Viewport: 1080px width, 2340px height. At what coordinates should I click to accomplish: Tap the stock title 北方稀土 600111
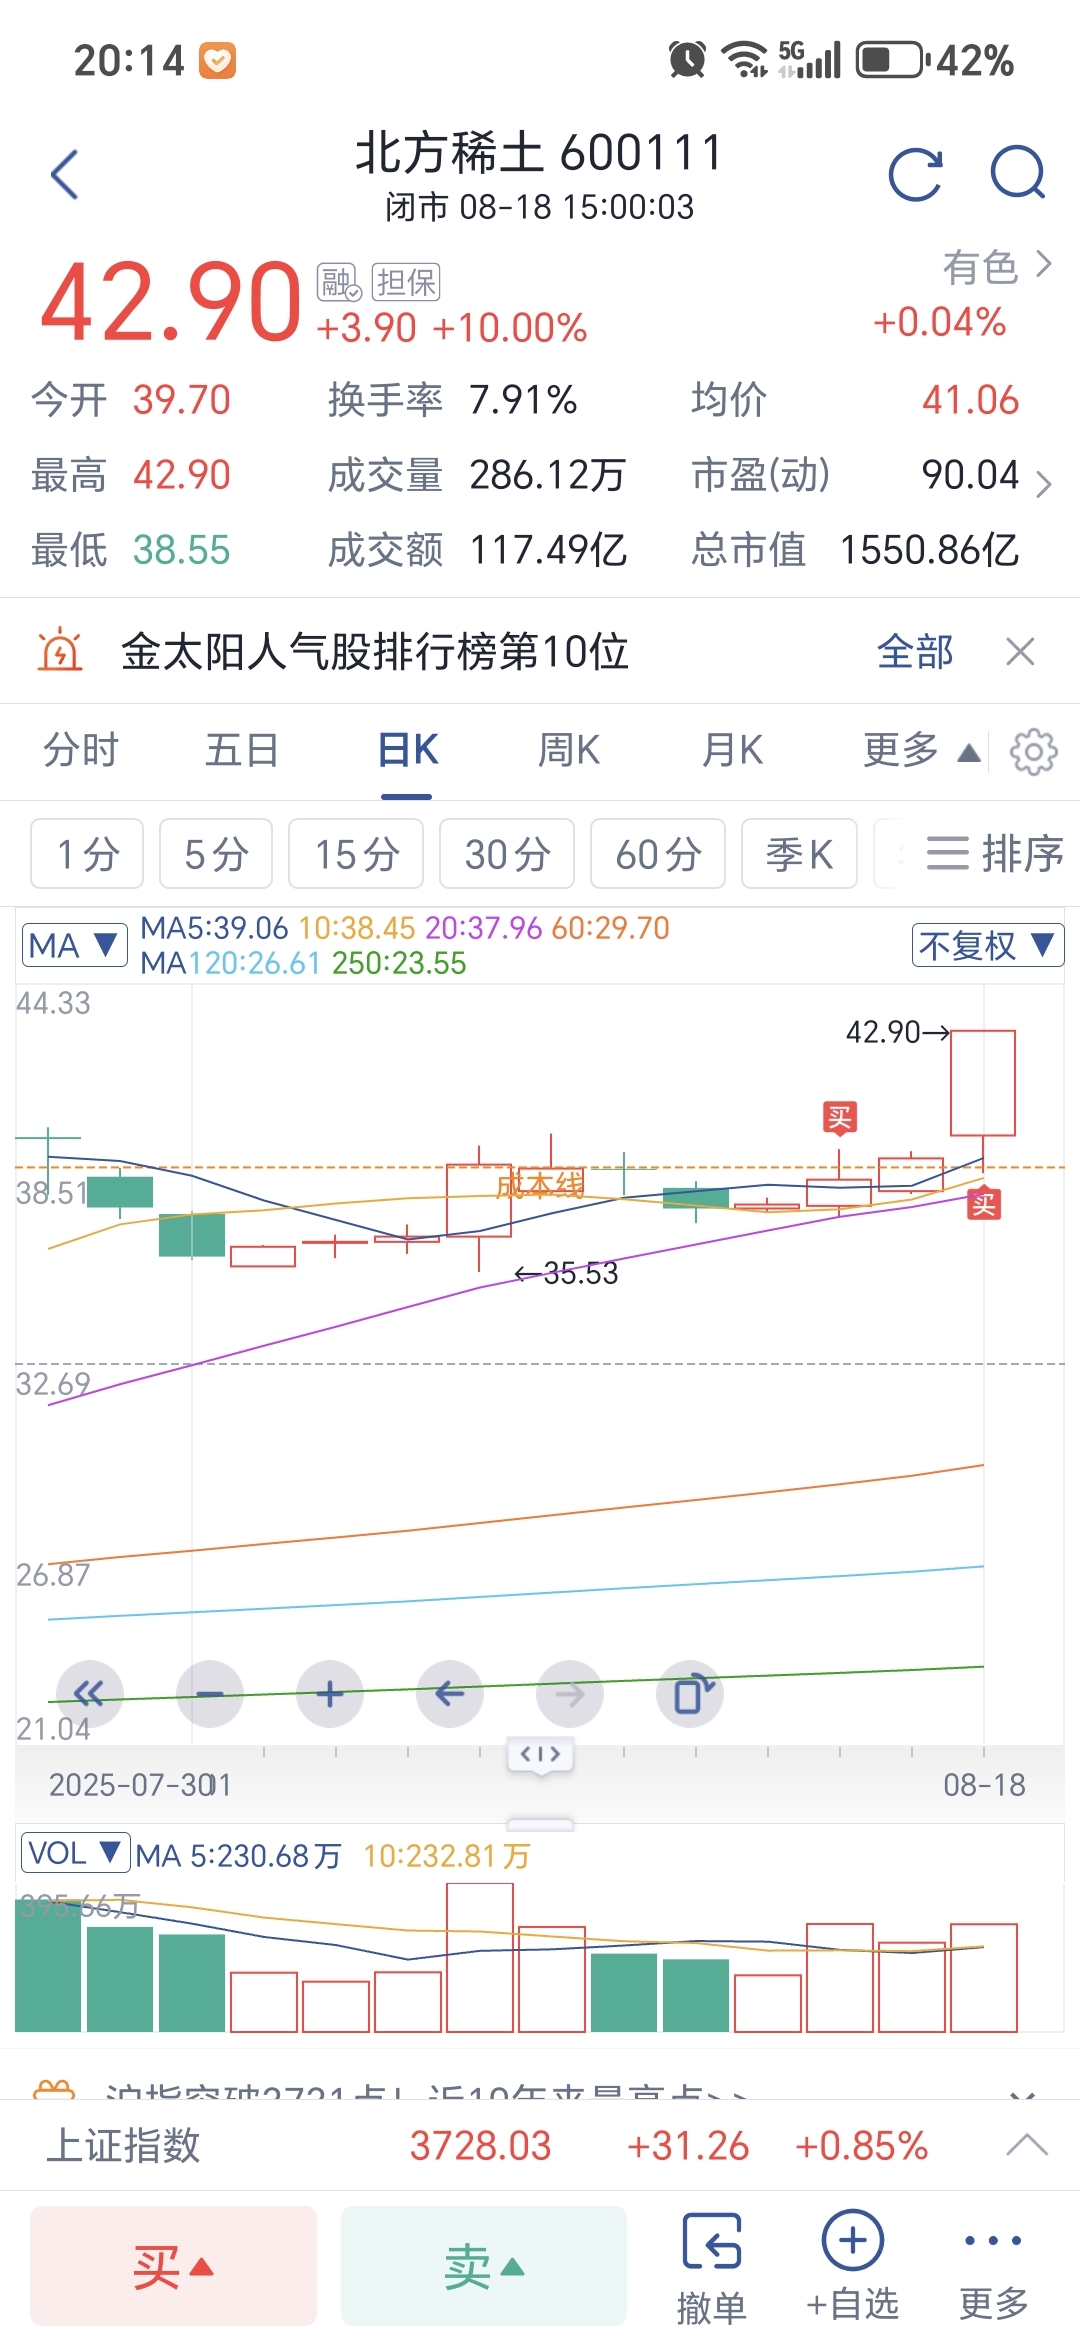tap(539, 153)
